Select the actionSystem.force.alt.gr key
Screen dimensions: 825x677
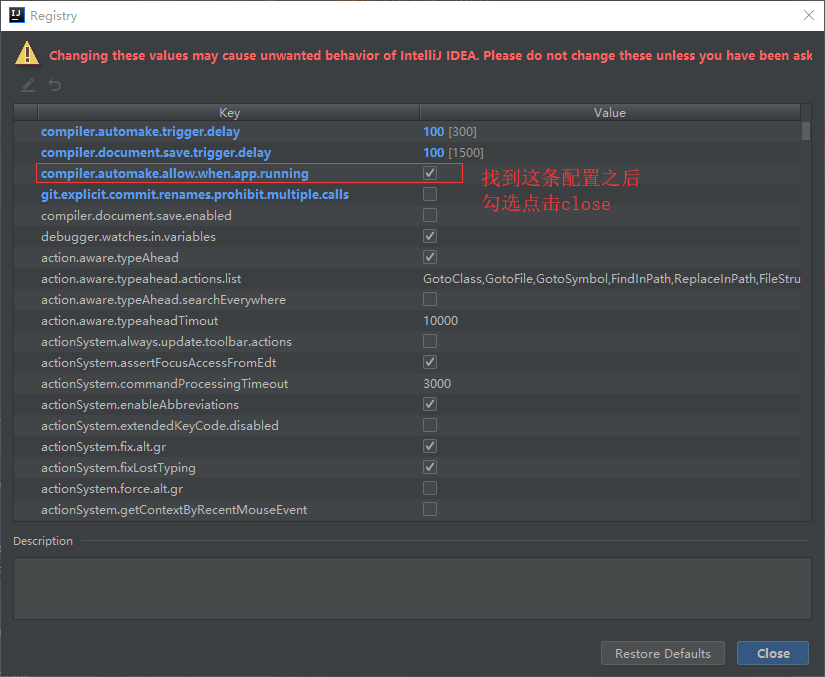[x=112, y=489]
